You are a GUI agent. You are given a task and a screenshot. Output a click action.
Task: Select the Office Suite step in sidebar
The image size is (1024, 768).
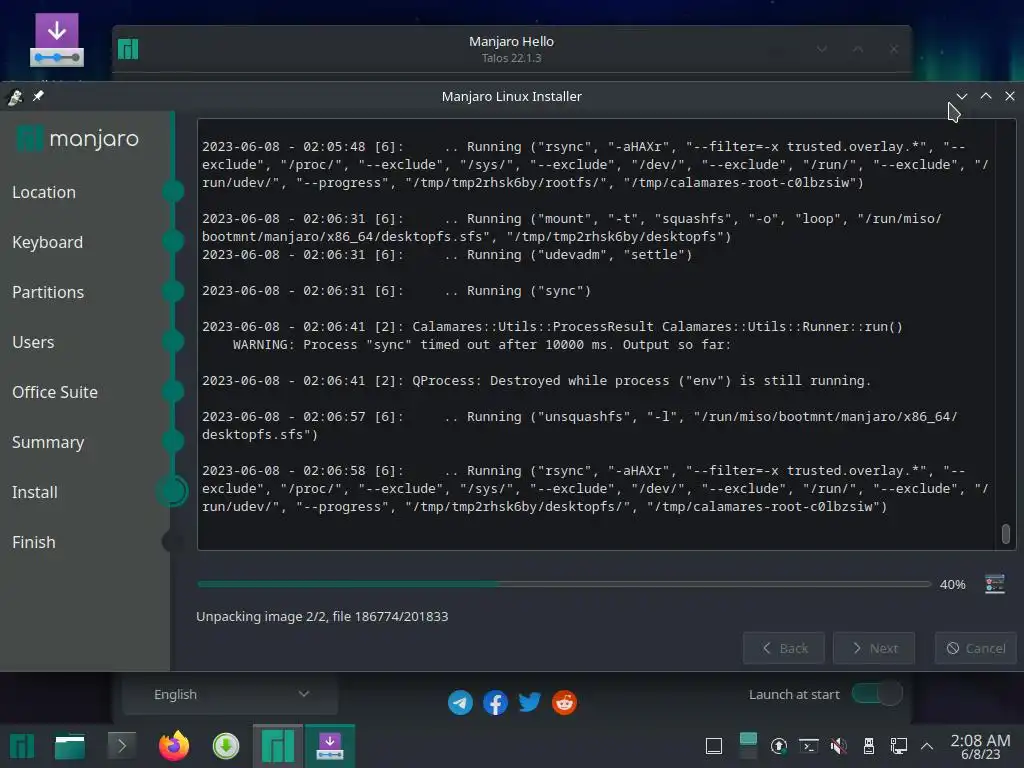[55, 392]
